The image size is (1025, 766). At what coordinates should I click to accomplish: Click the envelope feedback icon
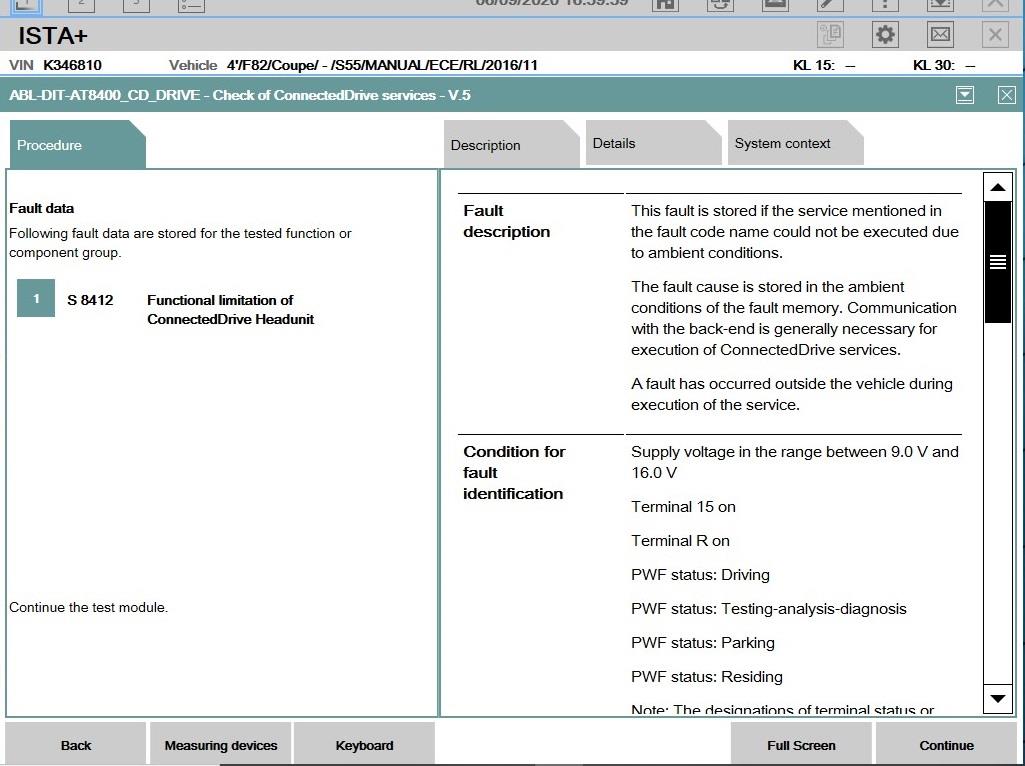pyautogui.click(x=940, y=35)
